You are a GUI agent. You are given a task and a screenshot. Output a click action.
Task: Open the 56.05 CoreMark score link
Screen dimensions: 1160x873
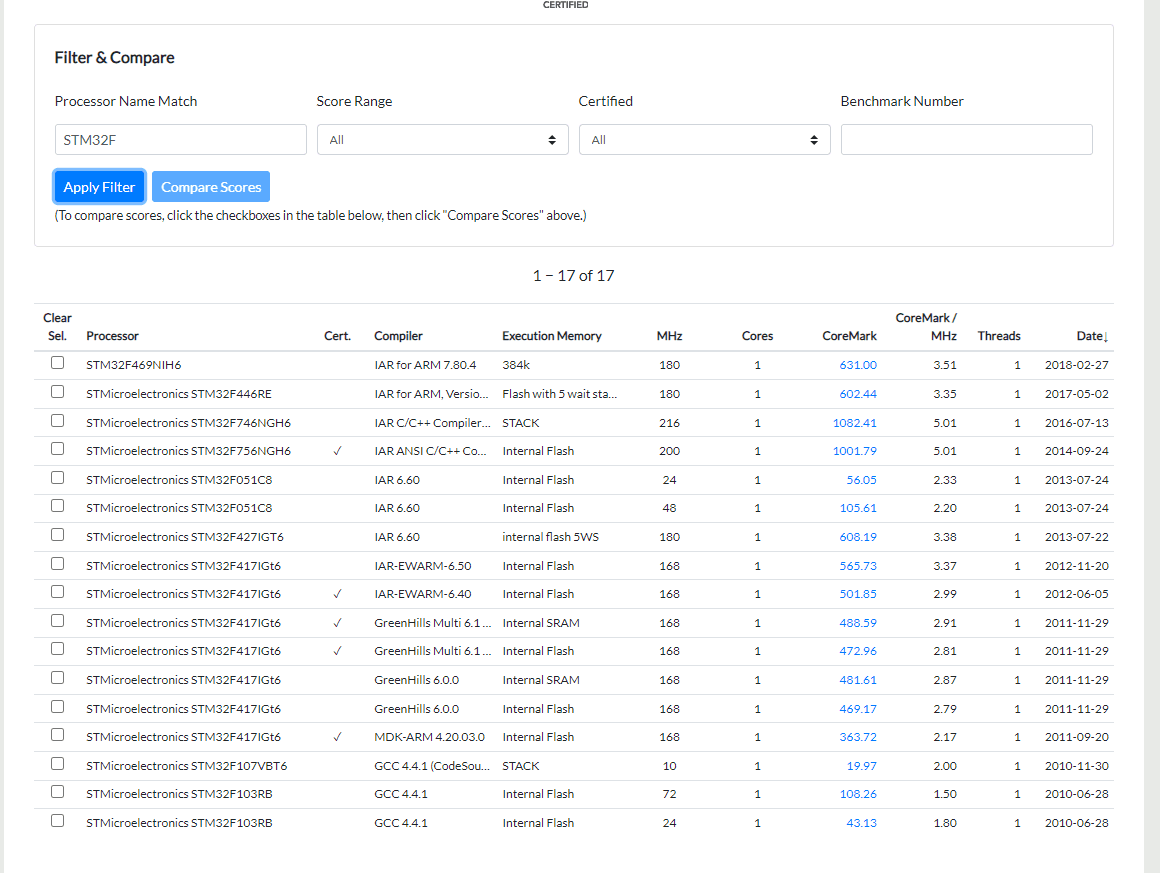[x=861, y=479]
